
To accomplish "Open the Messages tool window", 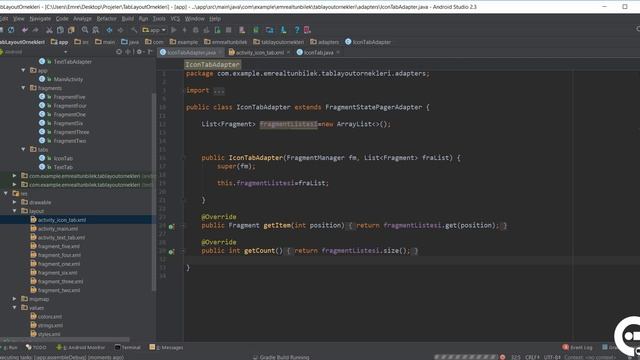I will pyautogui.click(x=167, y=347).
